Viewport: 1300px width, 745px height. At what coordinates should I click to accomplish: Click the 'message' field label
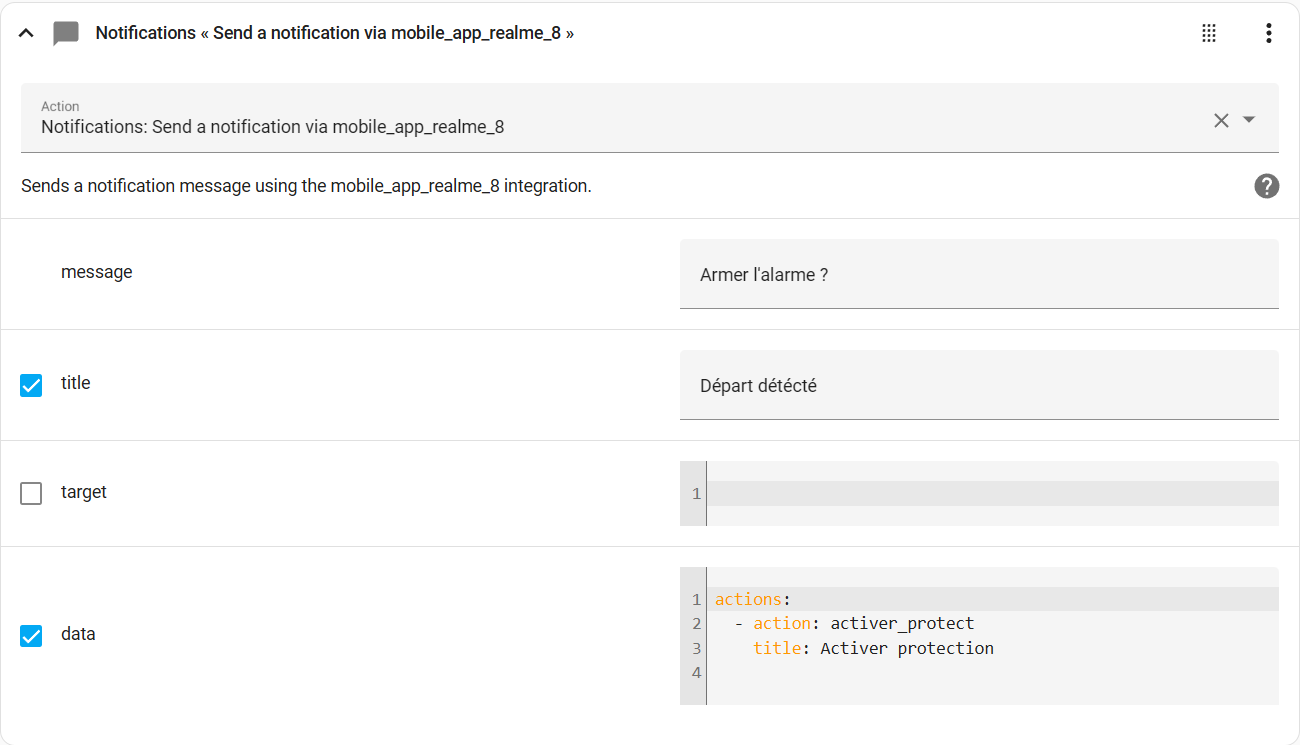pos(97,272)
